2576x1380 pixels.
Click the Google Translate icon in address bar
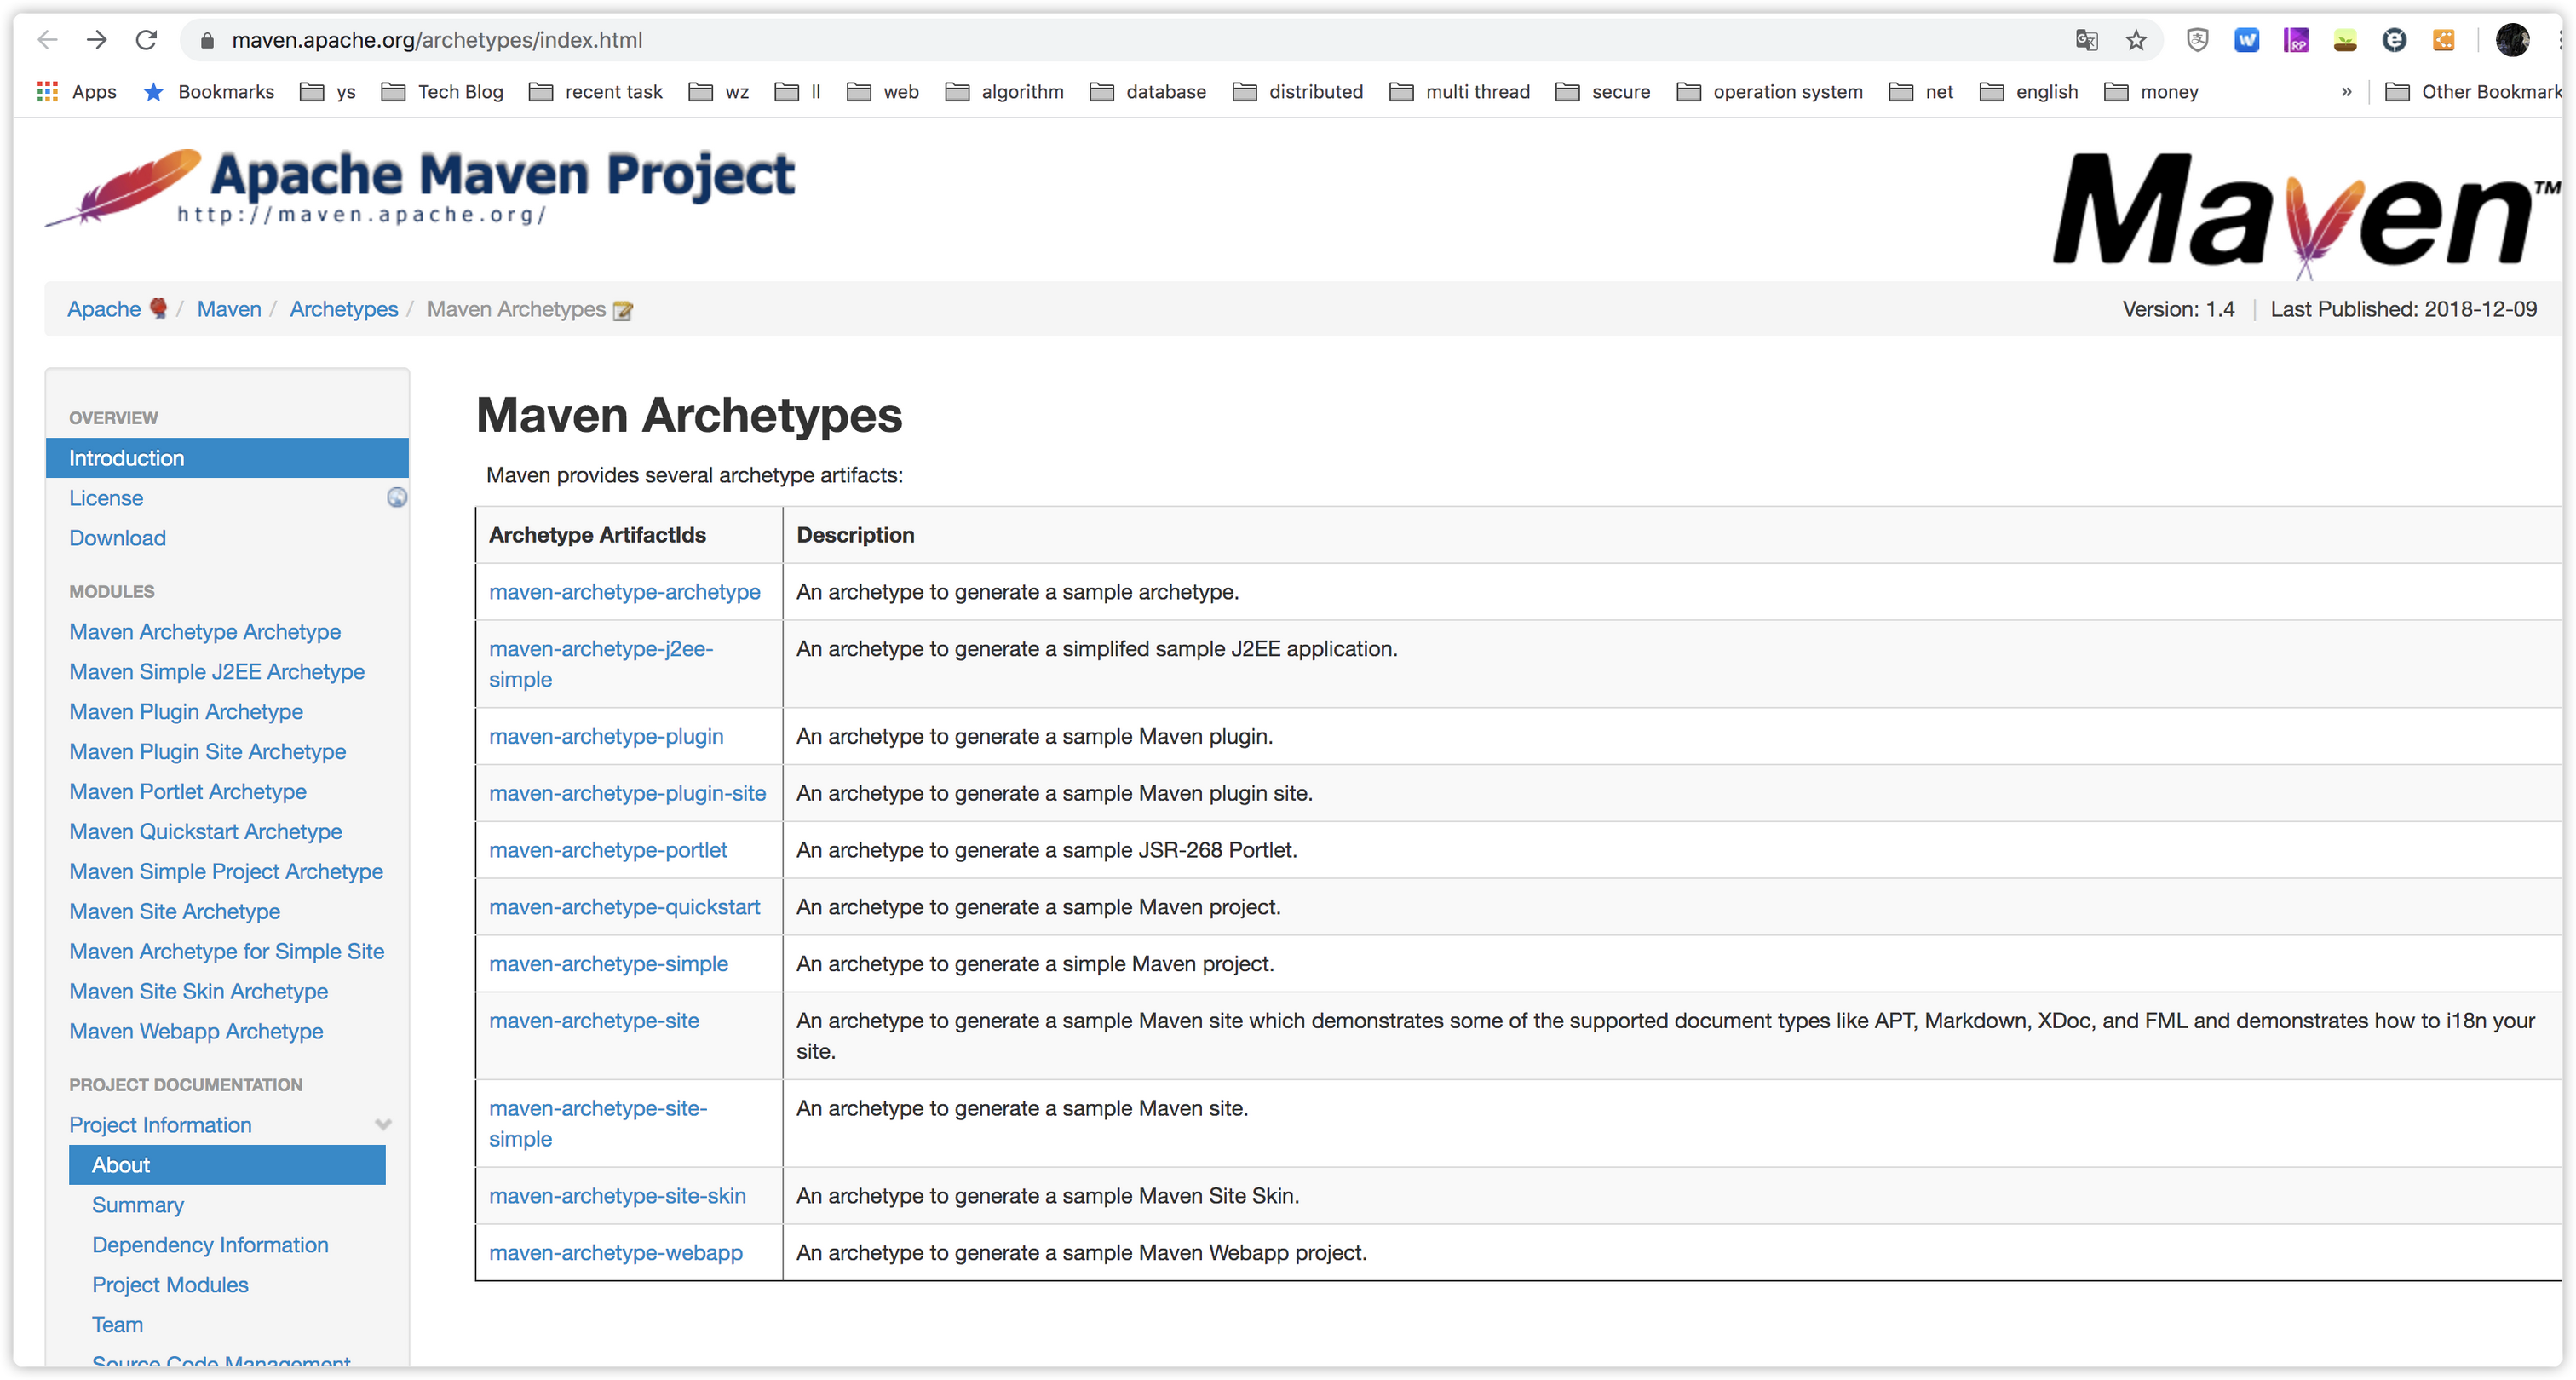coord(2086,40)
